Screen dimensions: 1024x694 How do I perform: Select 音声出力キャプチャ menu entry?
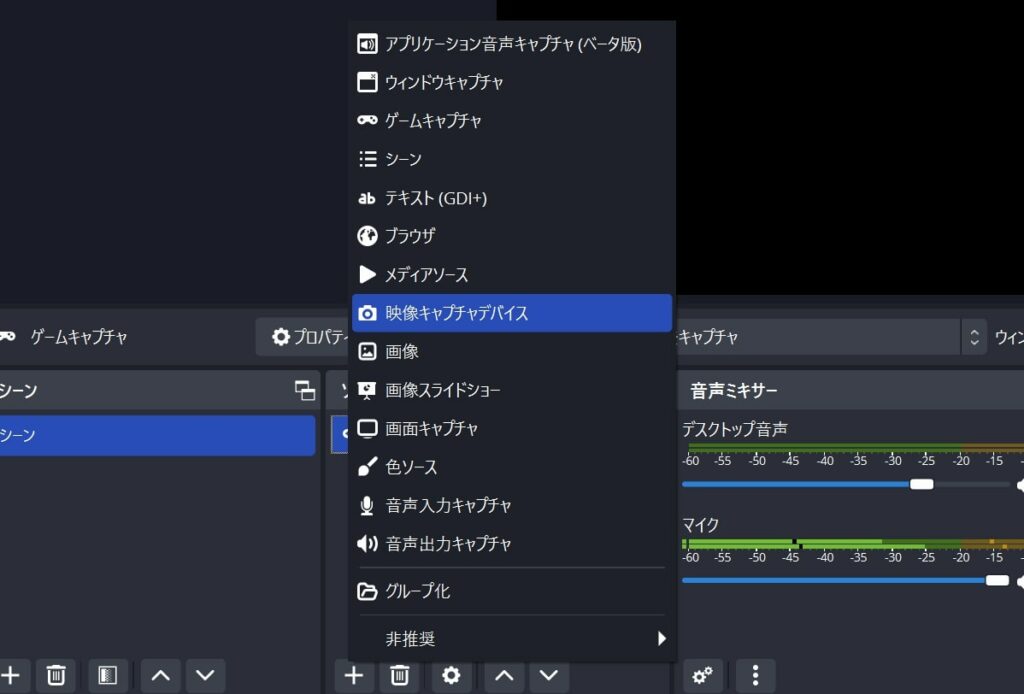click(x=512, y=544)
